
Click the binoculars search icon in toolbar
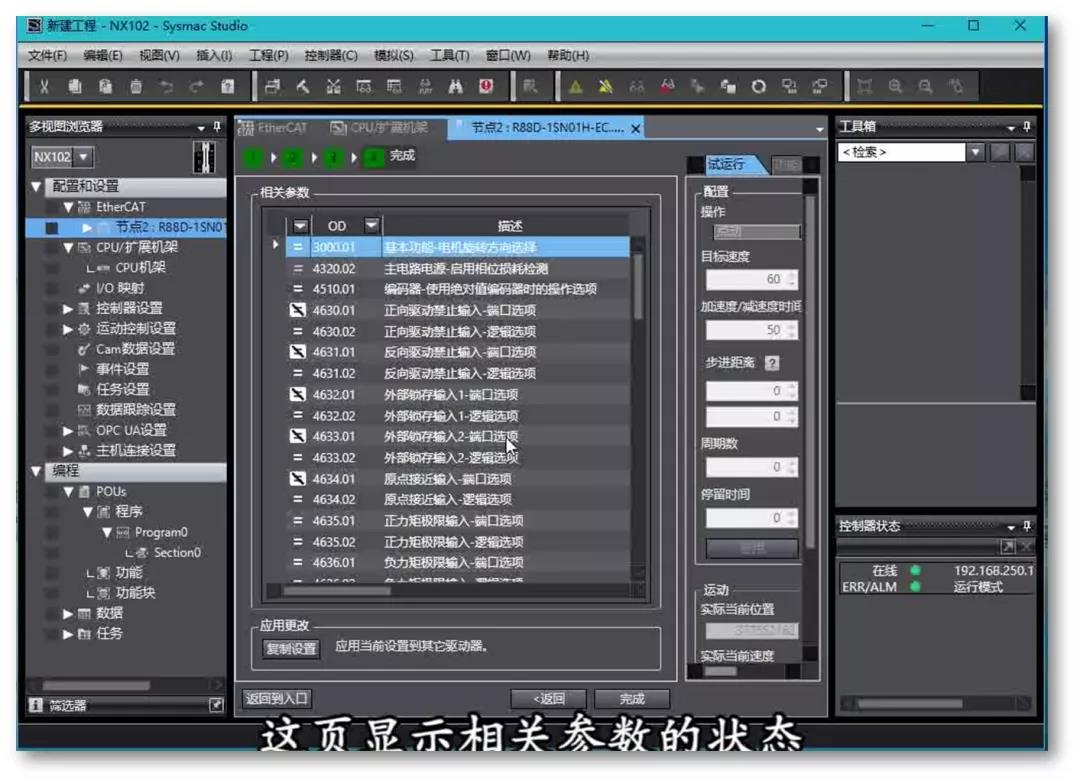[455, 87]
